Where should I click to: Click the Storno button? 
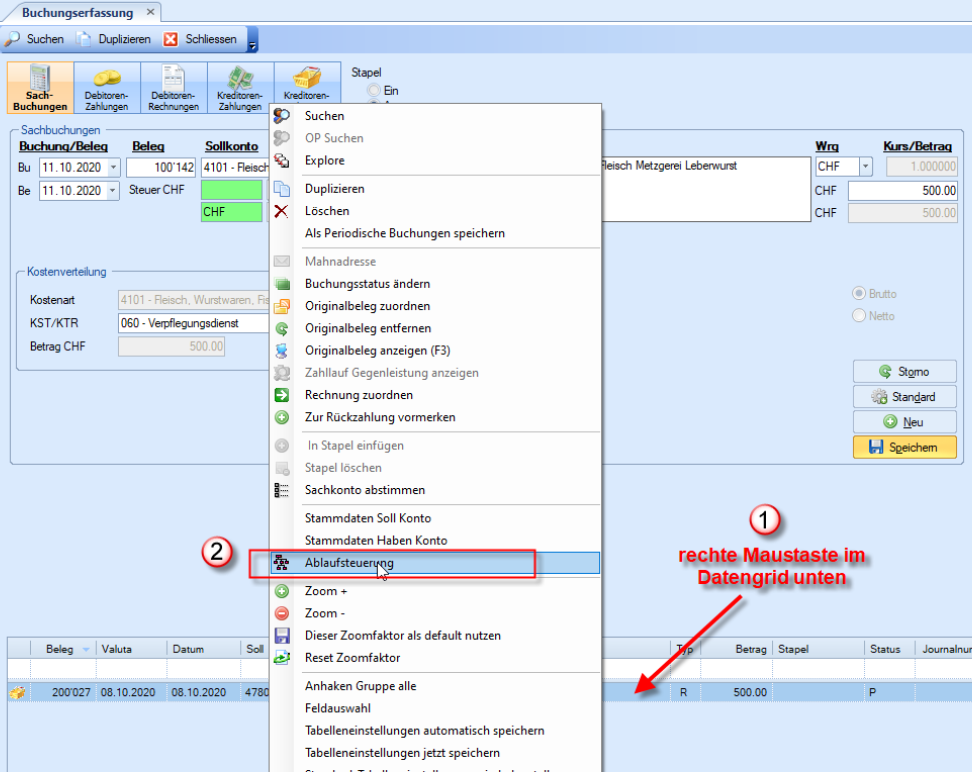pyautogui.click(x=904, y=371)
